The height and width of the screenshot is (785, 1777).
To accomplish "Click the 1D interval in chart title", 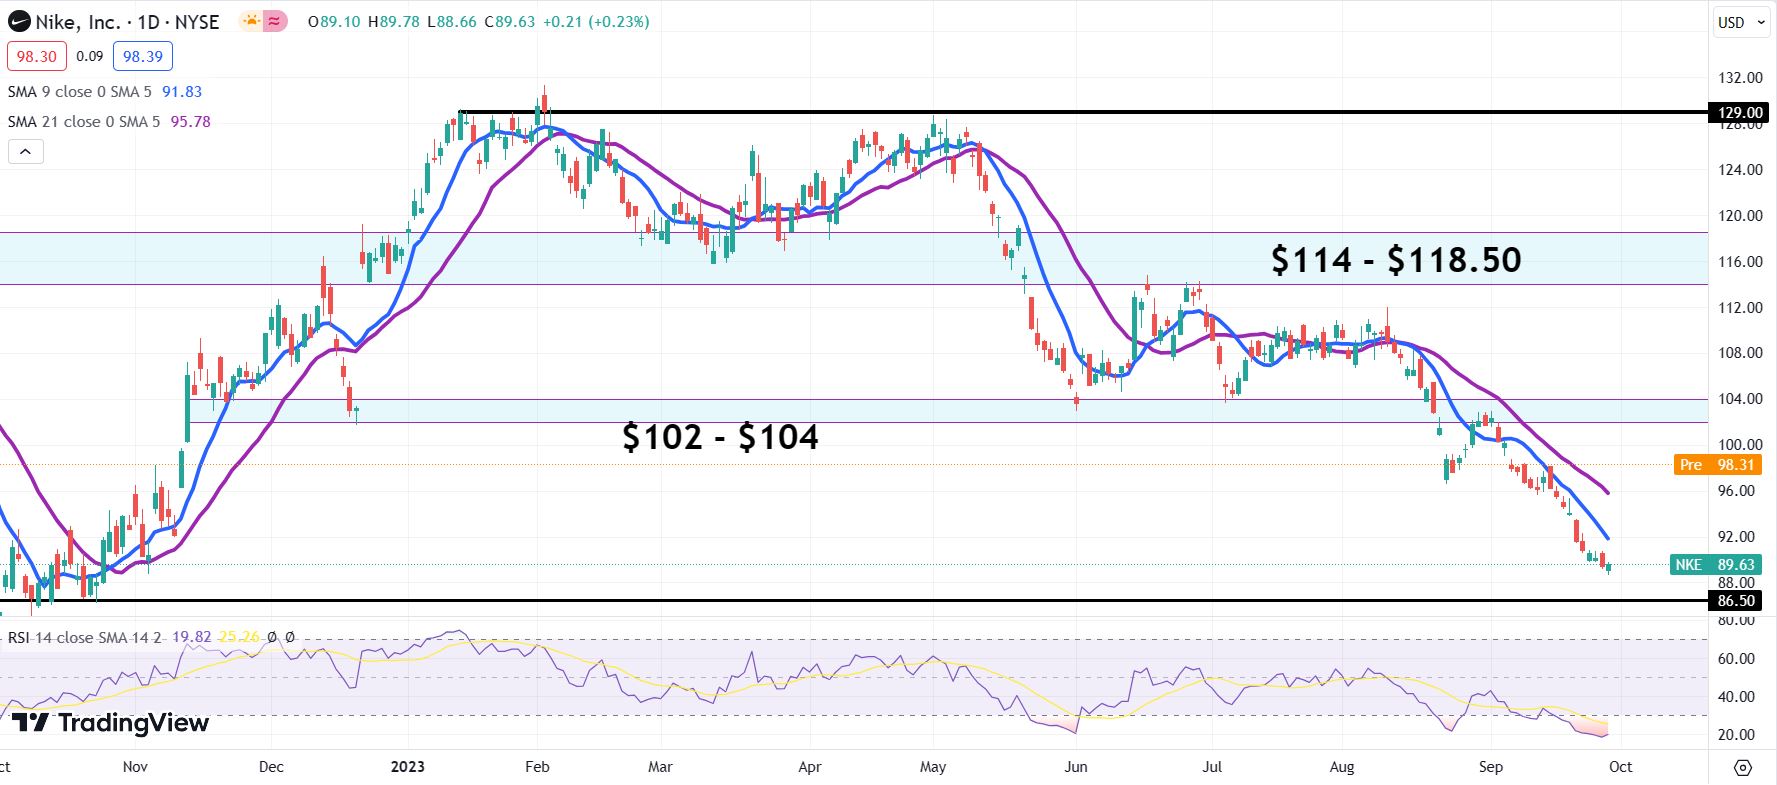I will [148, 22].
